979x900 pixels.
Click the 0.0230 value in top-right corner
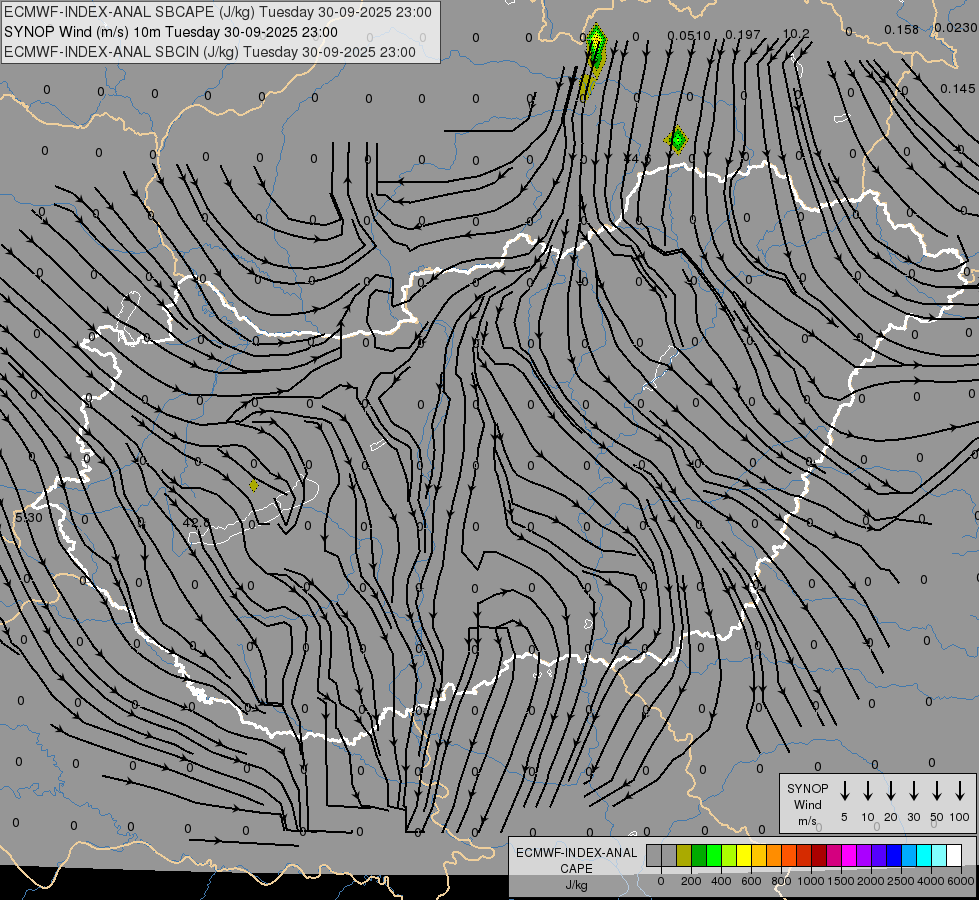point(956,27)
